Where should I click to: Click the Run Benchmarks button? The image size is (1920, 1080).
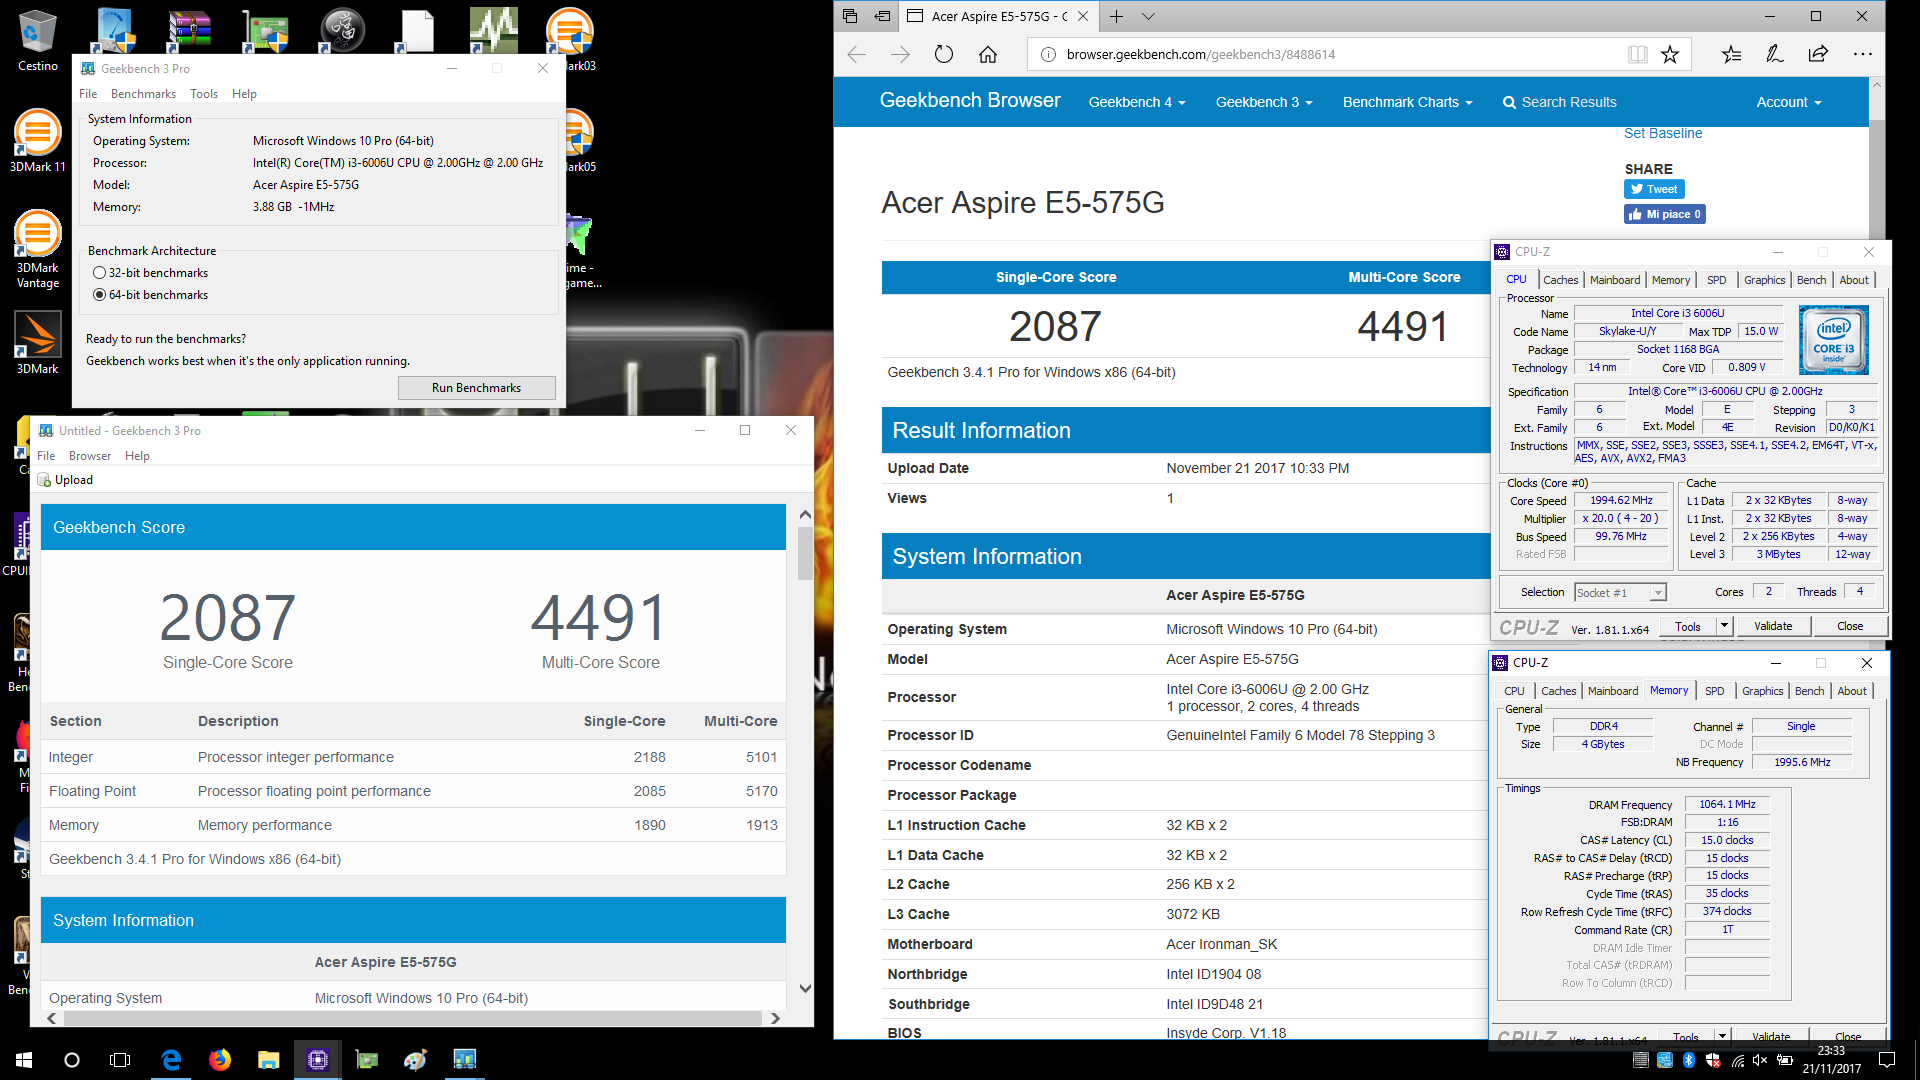point(476,388)
